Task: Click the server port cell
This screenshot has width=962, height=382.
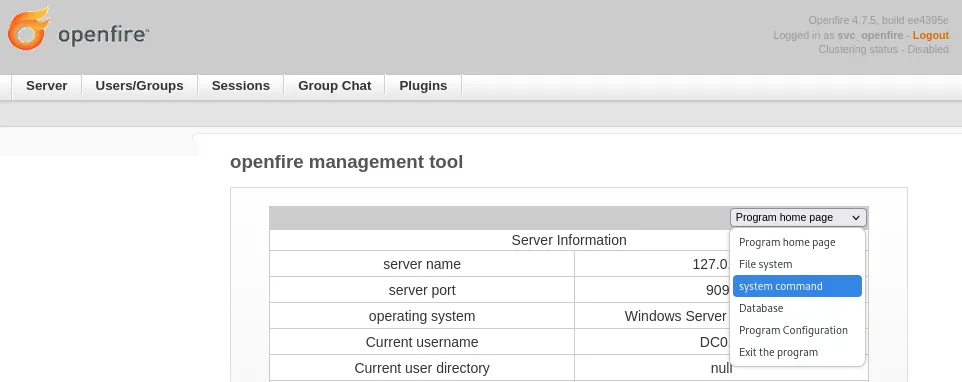Action: (422, 289)
